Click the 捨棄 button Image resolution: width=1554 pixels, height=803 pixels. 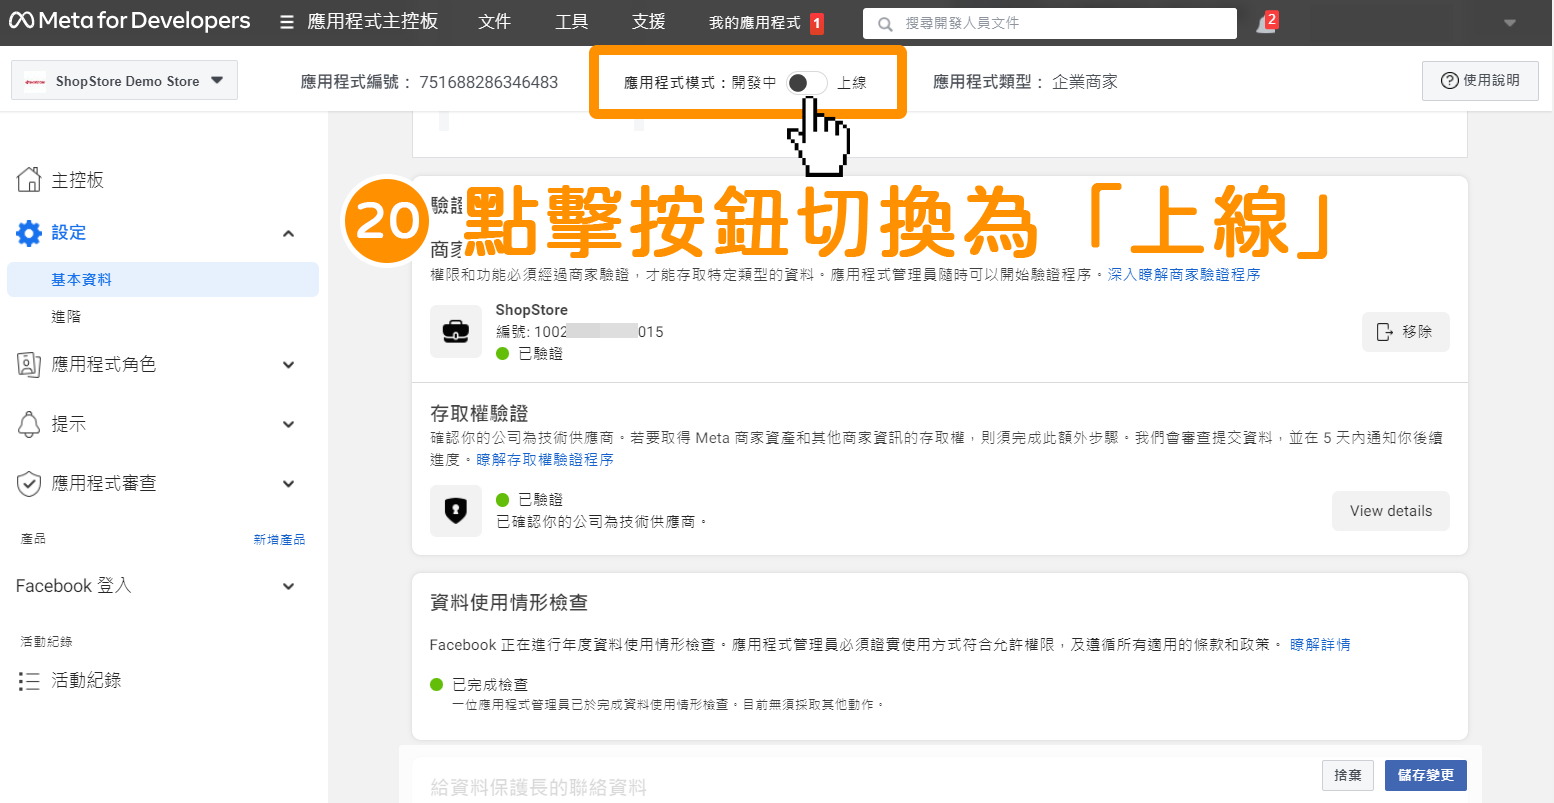(1348, 775)
